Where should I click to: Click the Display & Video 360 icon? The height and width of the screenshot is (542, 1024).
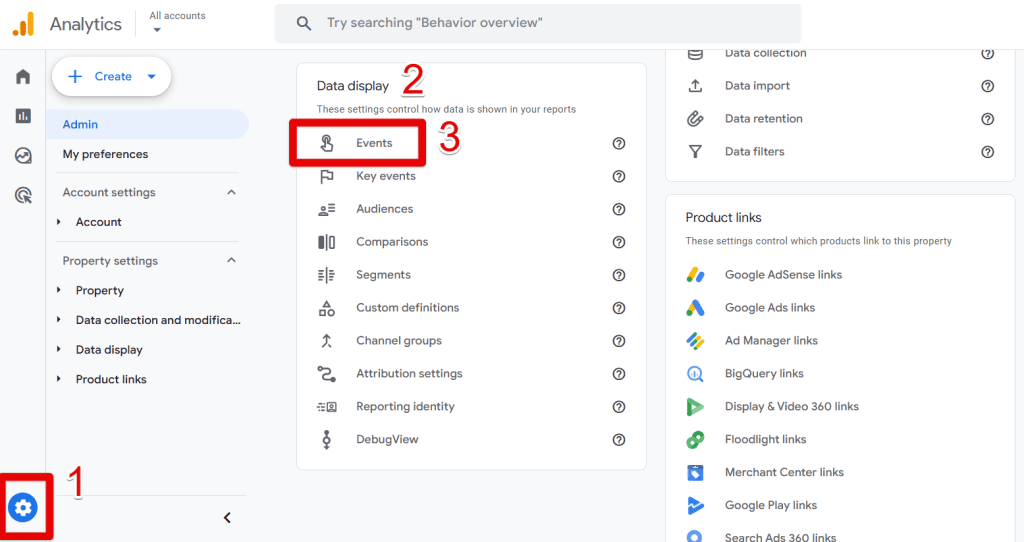pos(696,407)
